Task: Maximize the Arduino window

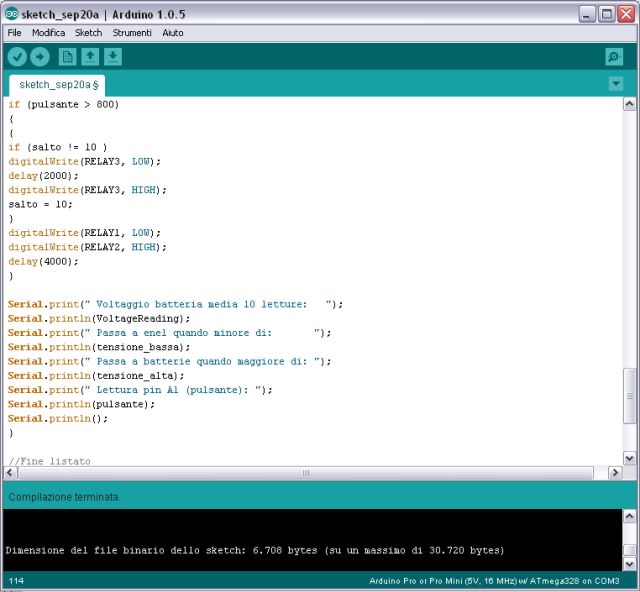Action: pos(607,15)
